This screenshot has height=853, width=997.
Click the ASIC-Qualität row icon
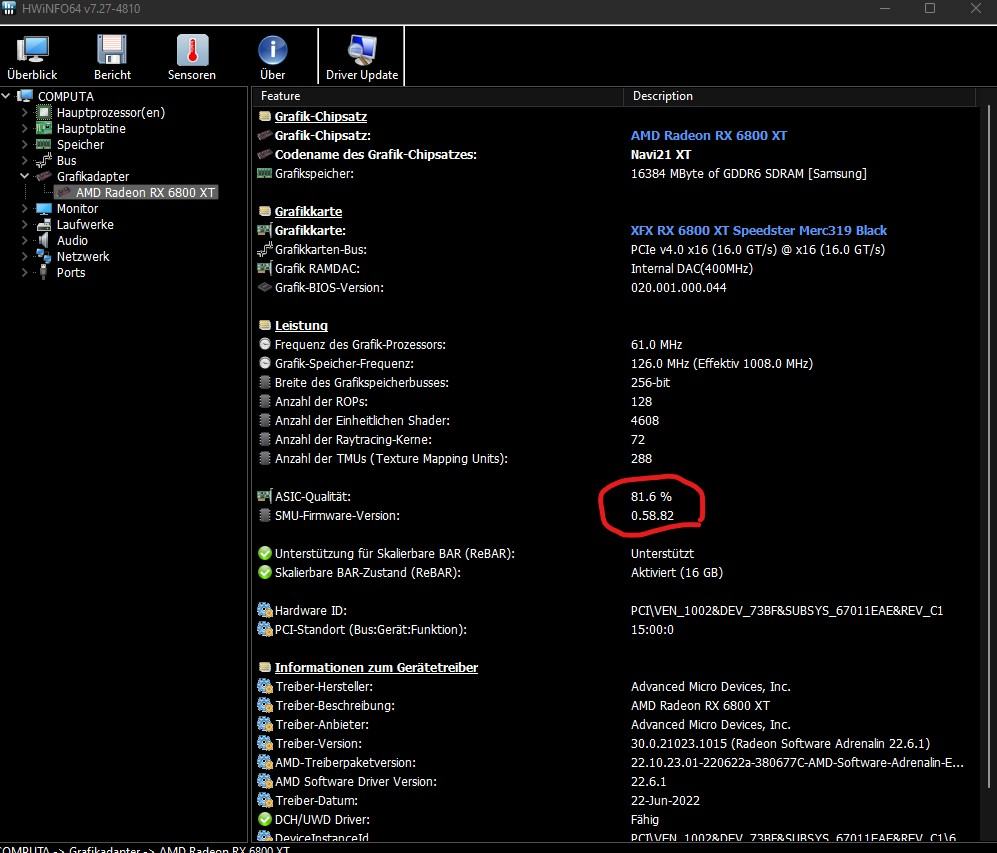pyautogui.click(x=265, y=496)
